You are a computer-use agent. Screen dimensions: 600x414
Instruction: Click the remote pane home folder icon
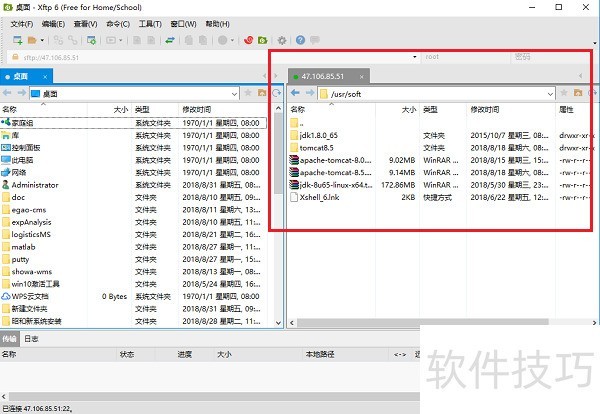coord(578,93)
